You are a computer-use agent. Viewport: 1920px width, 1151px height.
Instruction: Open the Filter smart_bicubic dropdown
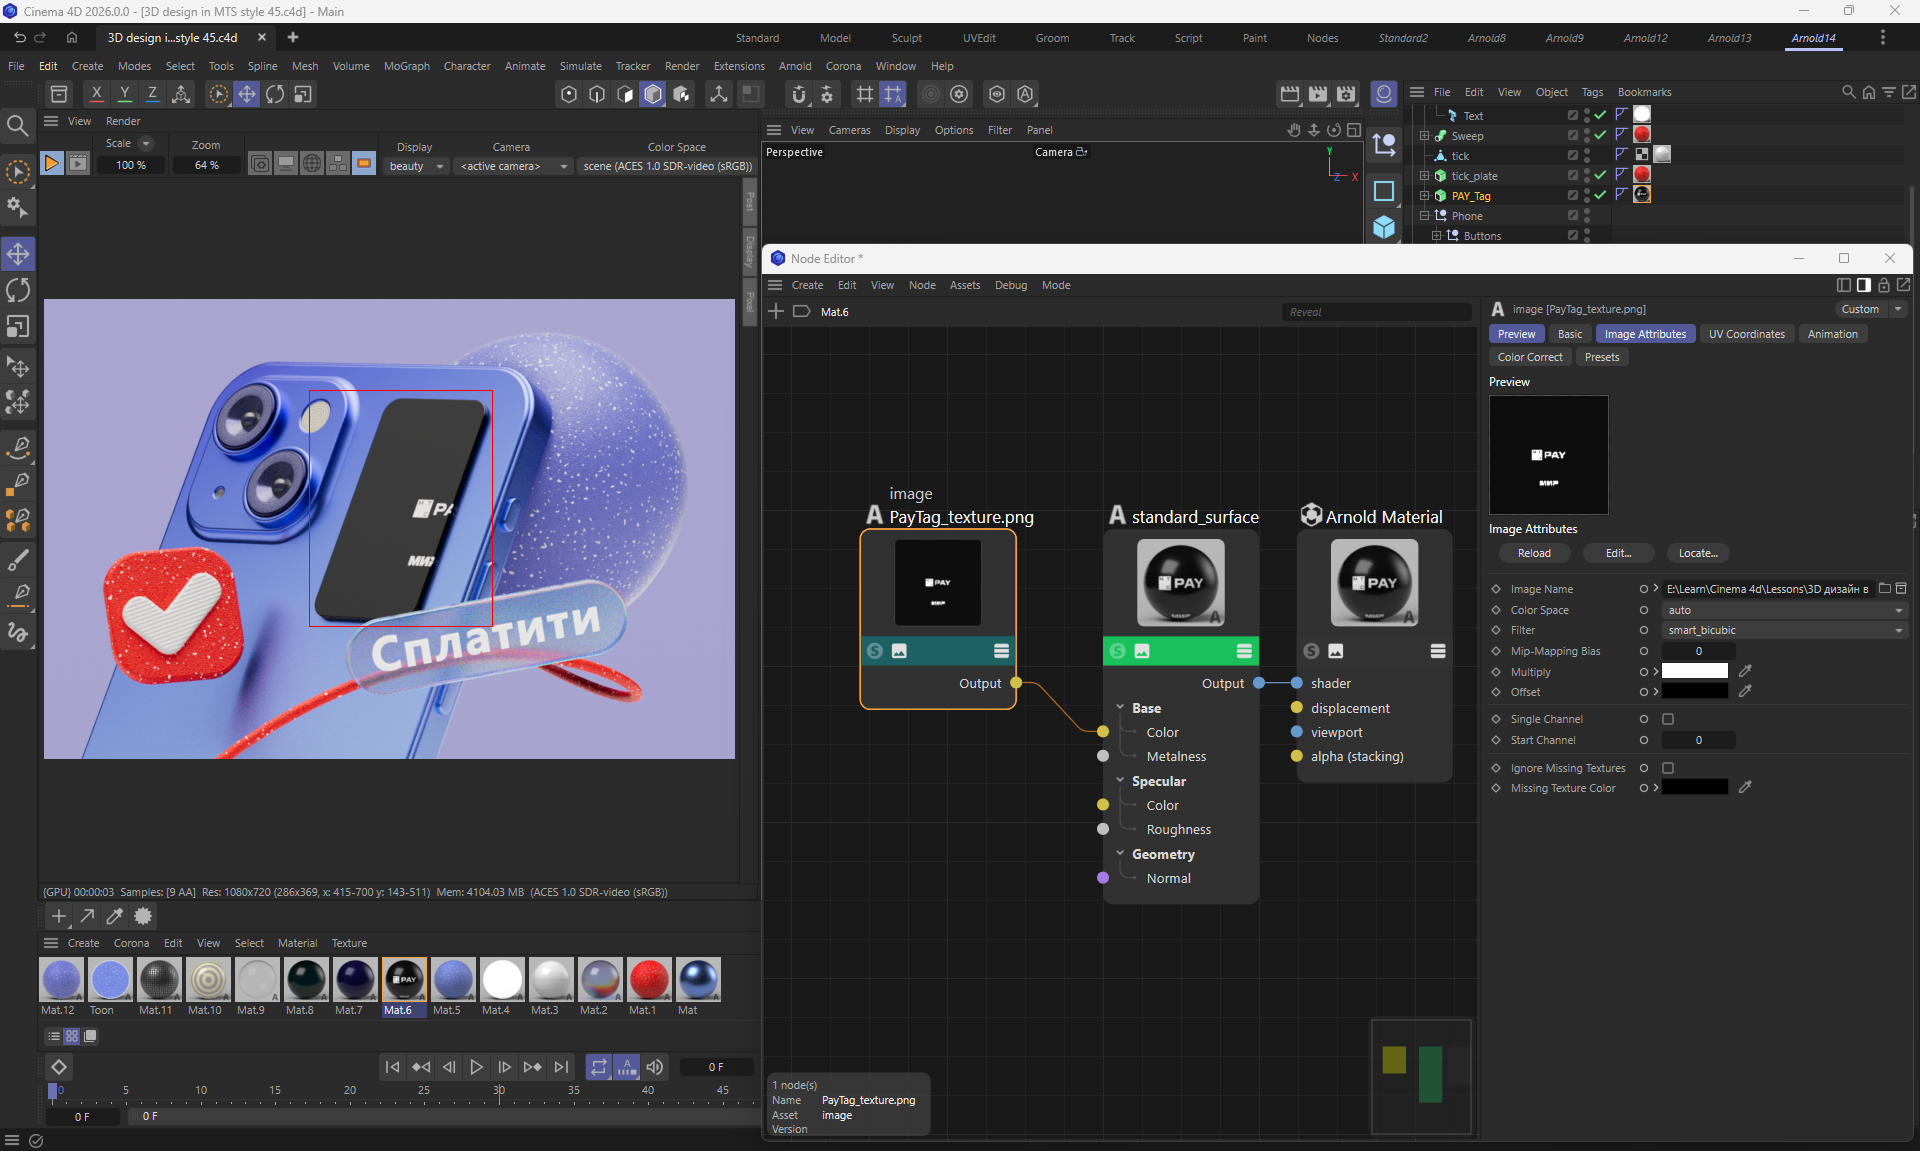1784,630
